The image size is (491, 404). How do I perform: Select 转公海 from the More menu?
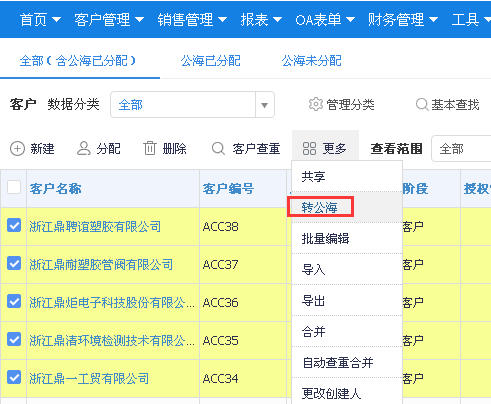(320, 207)
